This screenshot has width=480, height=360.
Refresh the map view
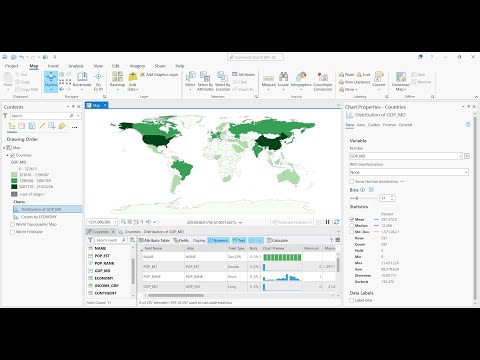336,222
